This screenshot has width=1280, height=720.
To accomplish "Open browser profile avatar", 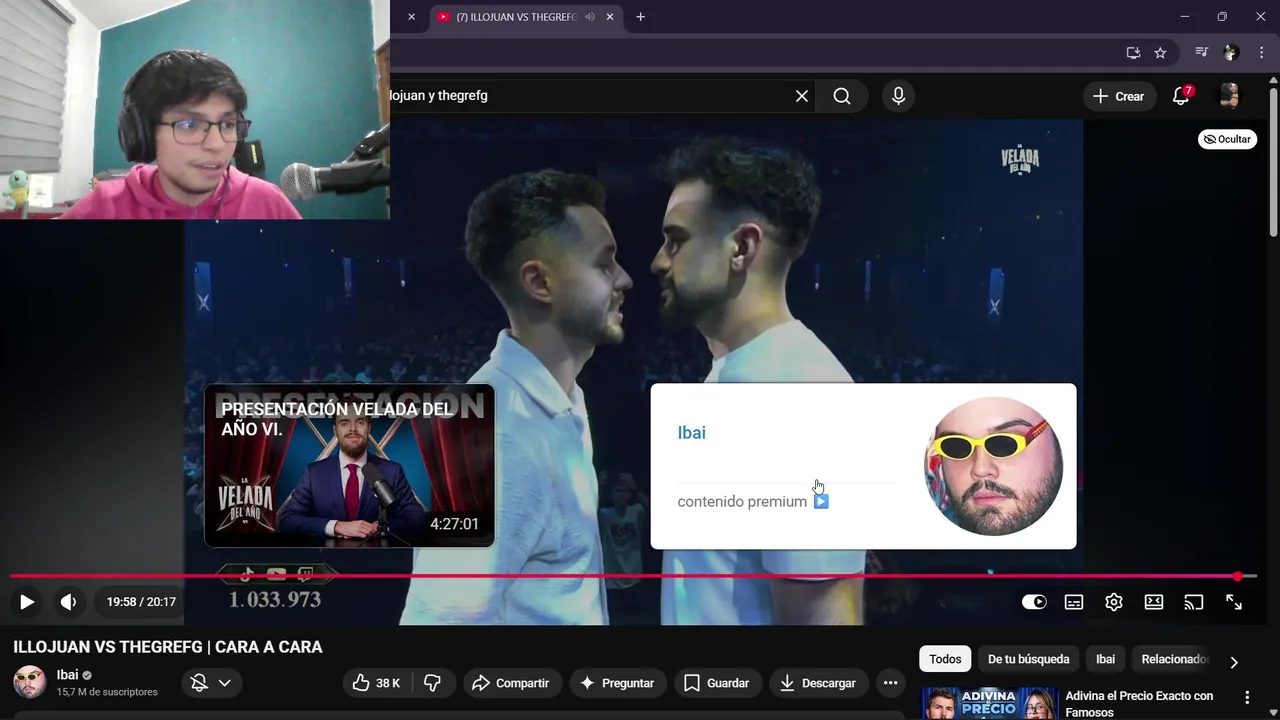I will tap(1231, 53).
